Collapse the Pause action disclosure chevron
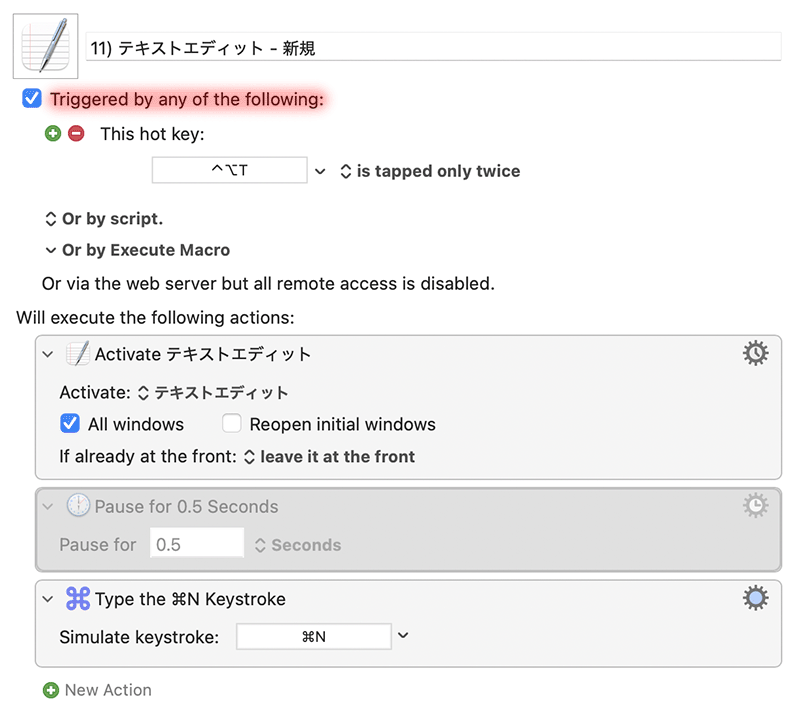The image size is (800, 714). pyautogui.click(x=48, y=506)
